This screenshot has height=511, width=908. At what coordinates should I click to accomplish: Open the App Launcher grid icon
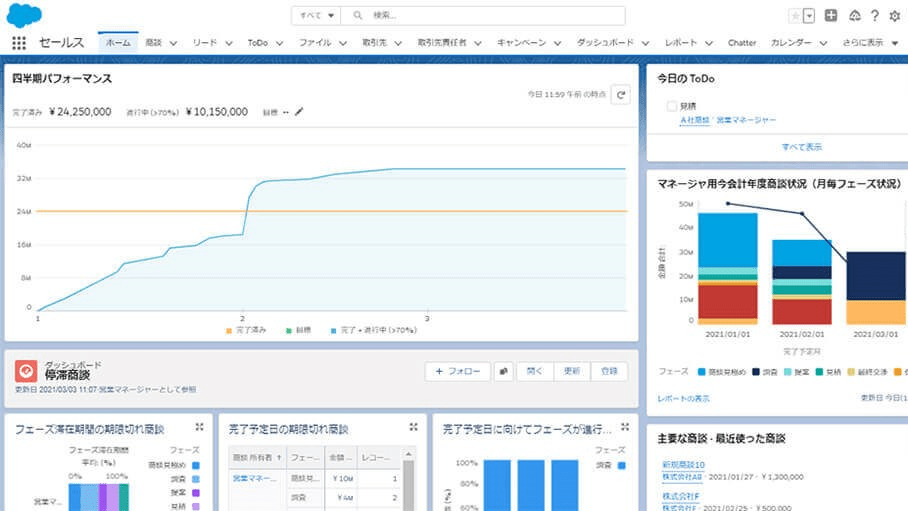coord(18,43)
